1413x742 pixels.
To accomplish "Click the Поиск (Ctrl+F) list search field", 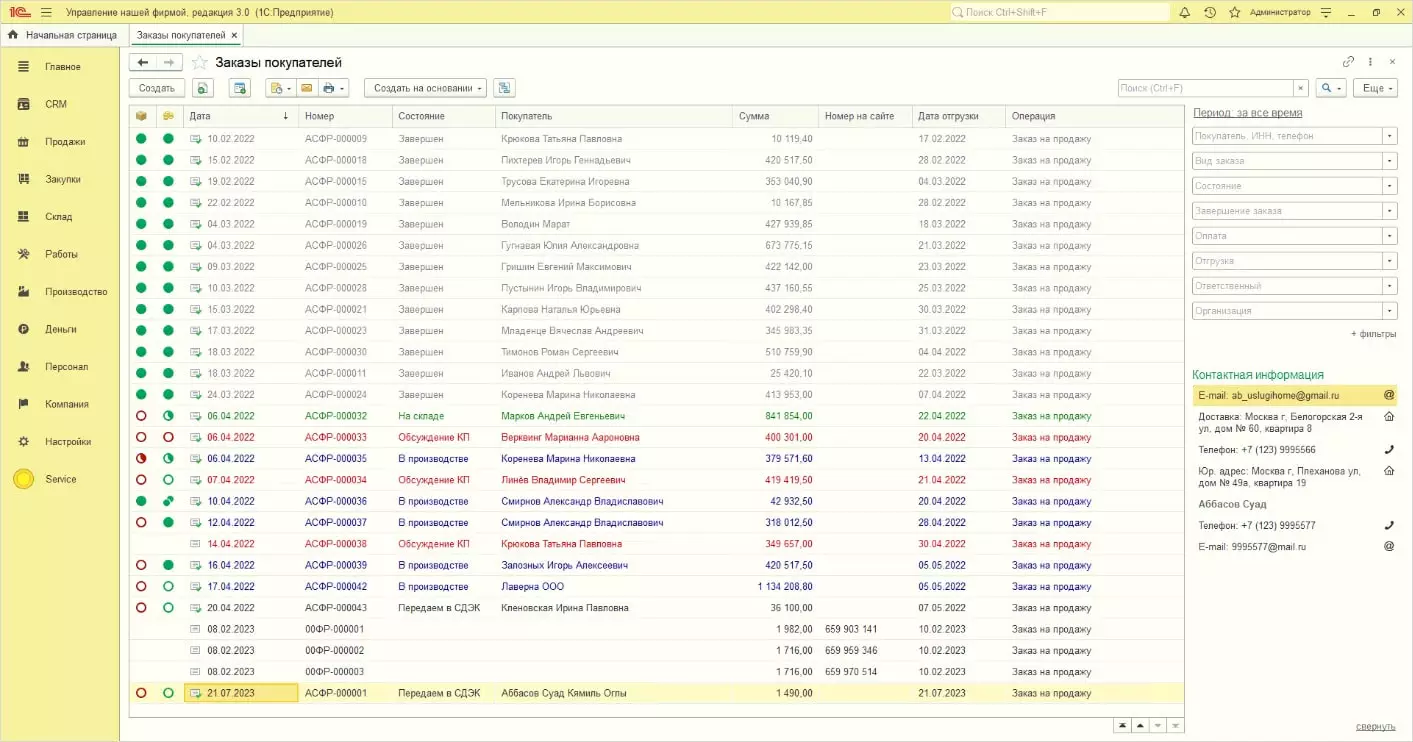I will click(x=1205, y=88).
